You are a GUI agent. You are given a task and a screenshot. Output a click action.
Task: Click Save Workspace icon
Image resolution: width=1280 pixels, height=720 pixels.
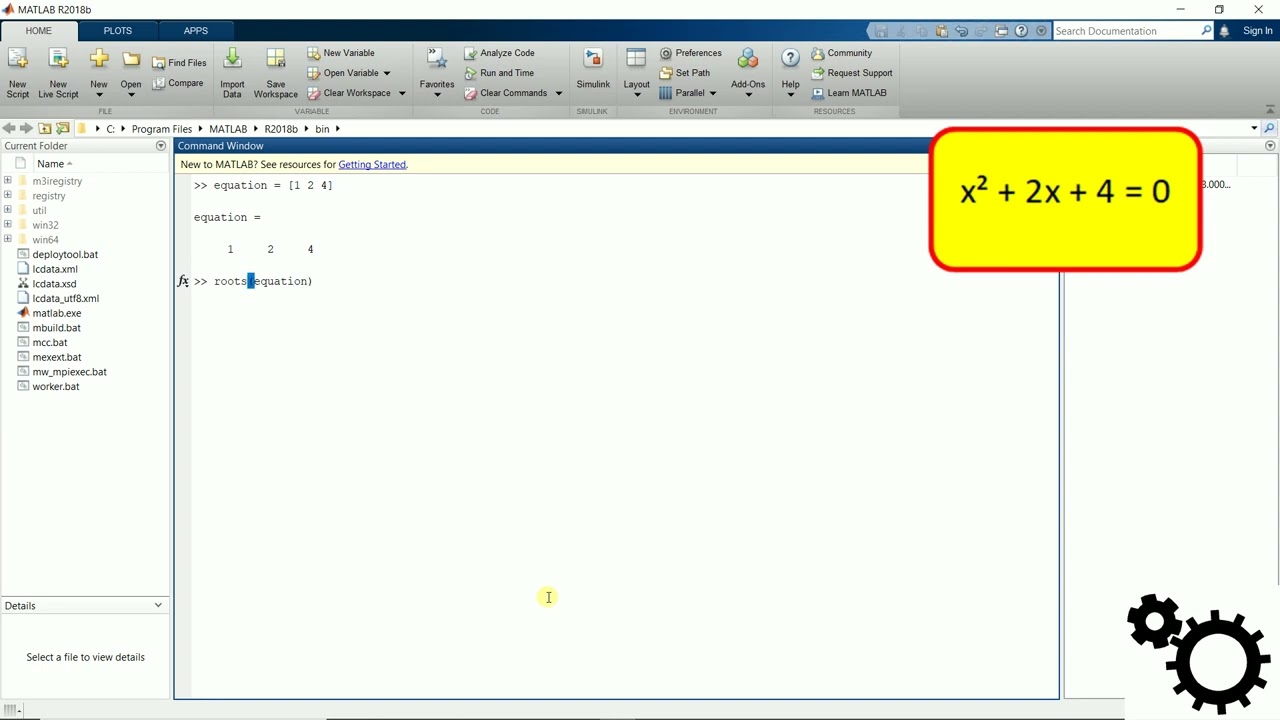(276, 60)
